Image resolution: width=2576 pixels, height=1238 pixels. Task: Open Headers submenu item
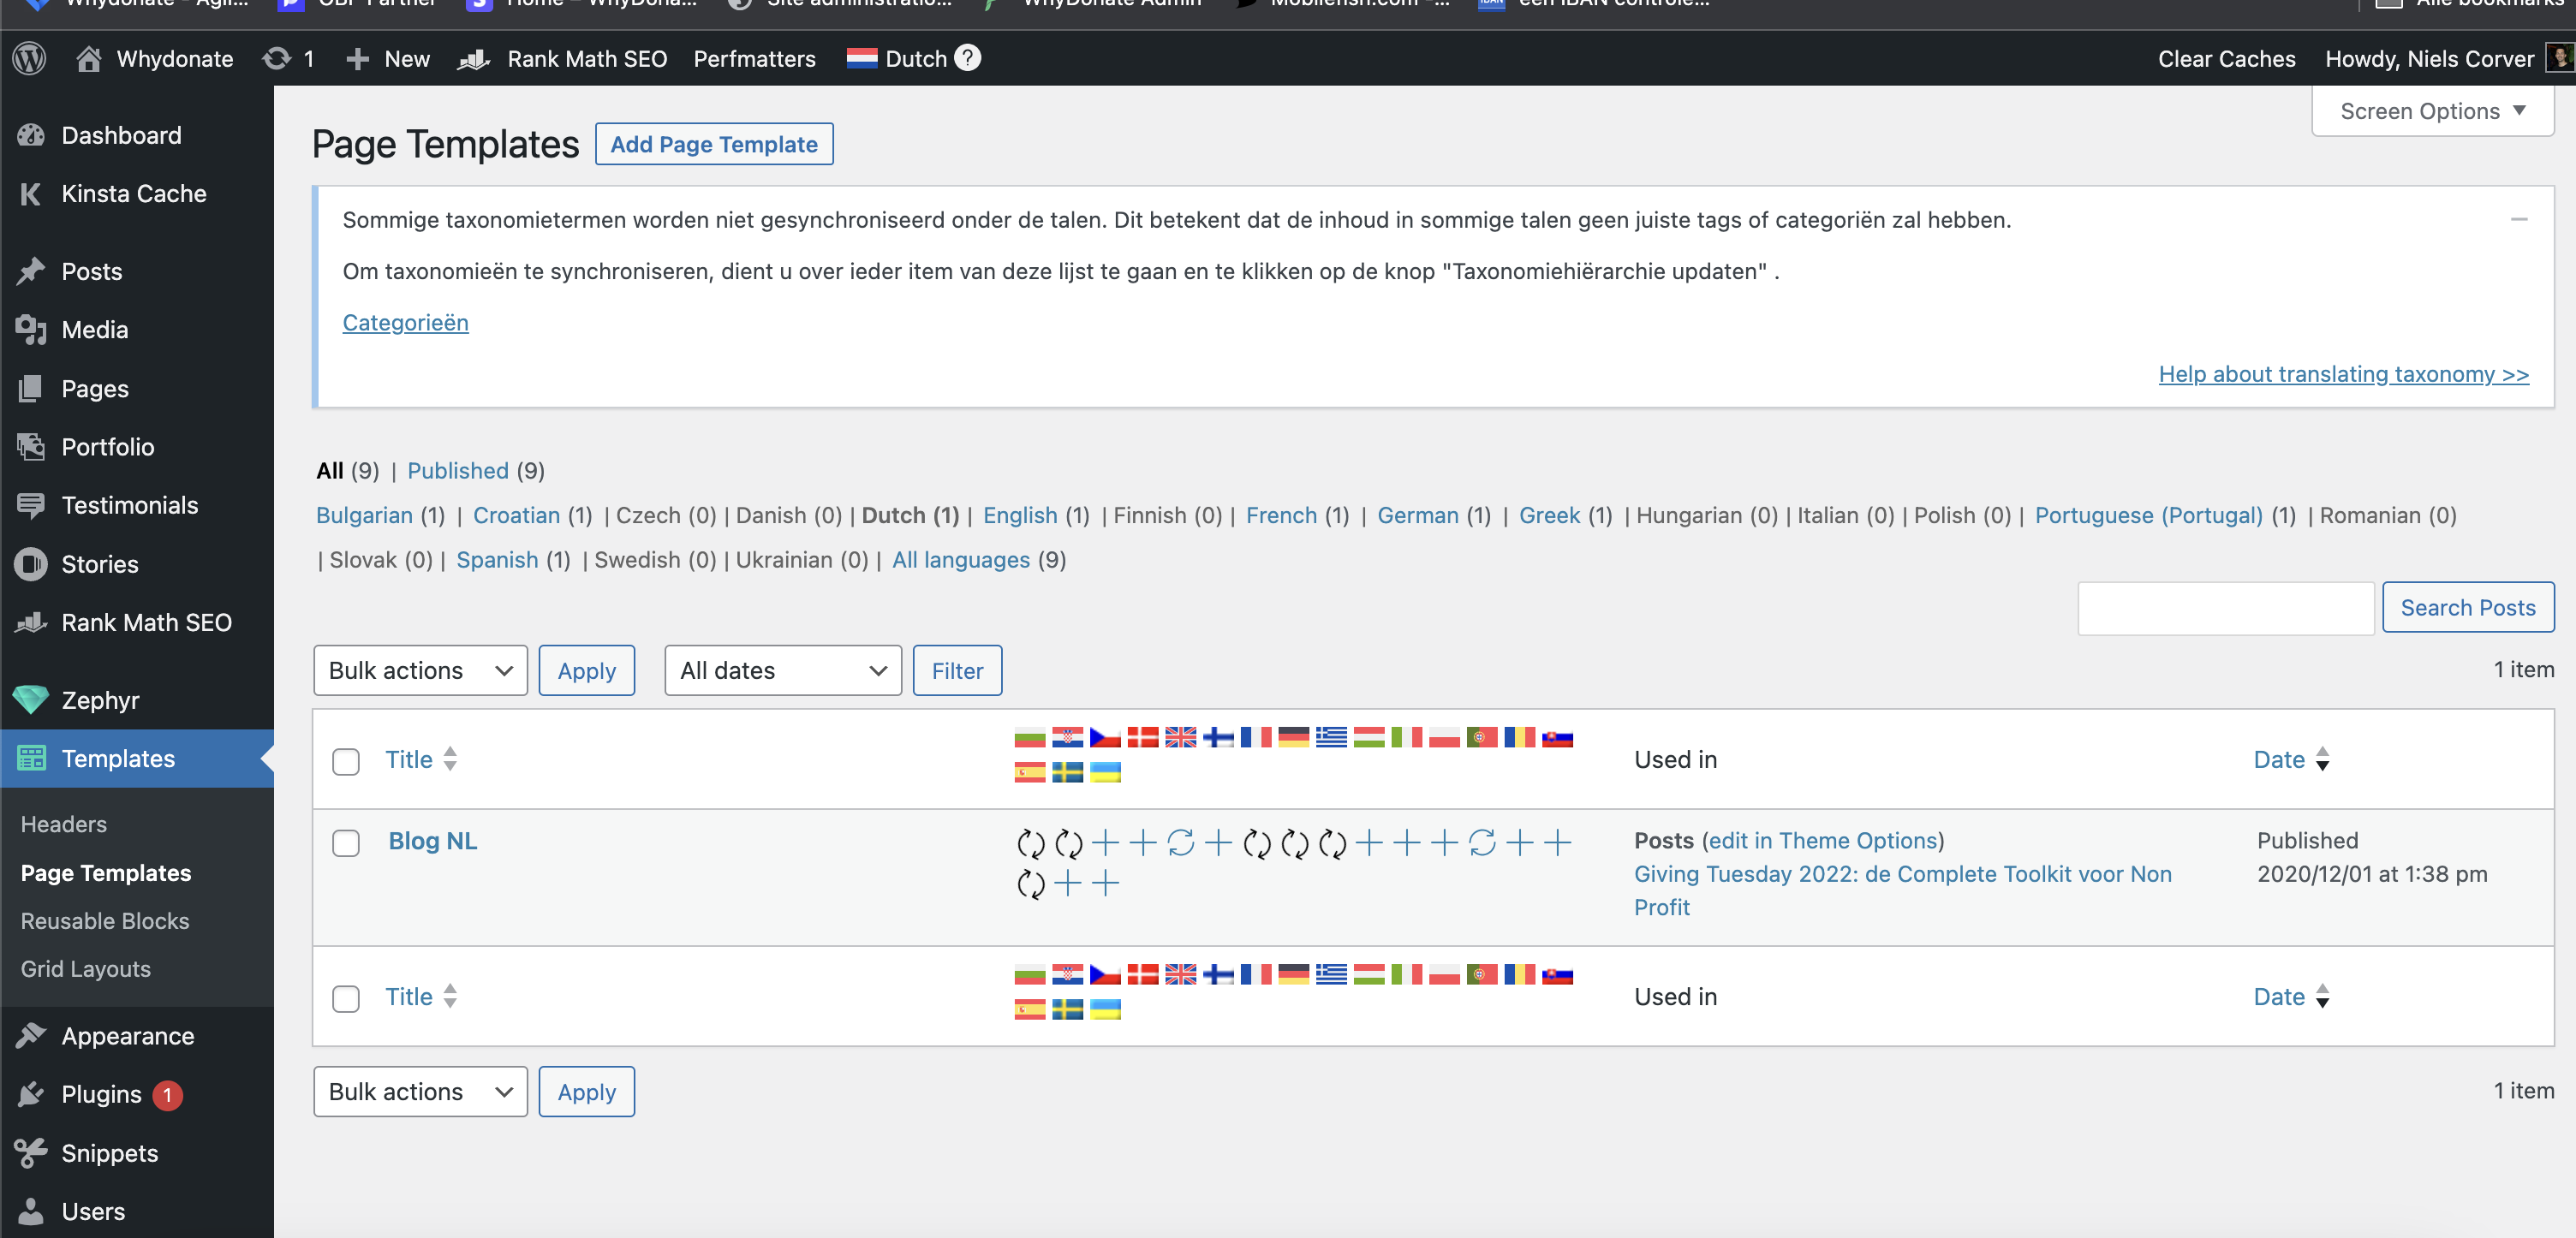[x=64, y=824]
